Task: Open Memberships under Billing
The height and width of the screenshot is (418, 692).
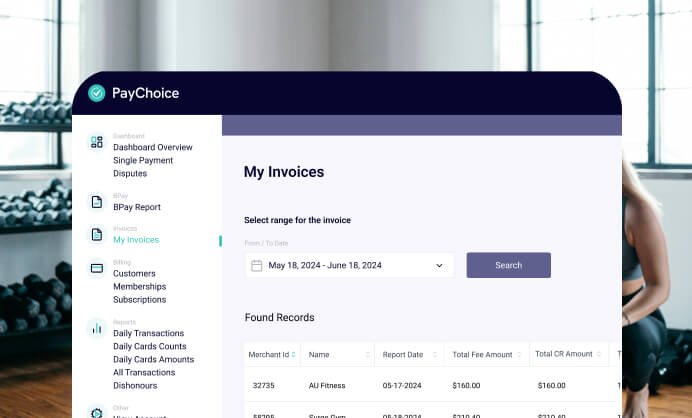Action: pyautogui.click(x=139, y=286)
